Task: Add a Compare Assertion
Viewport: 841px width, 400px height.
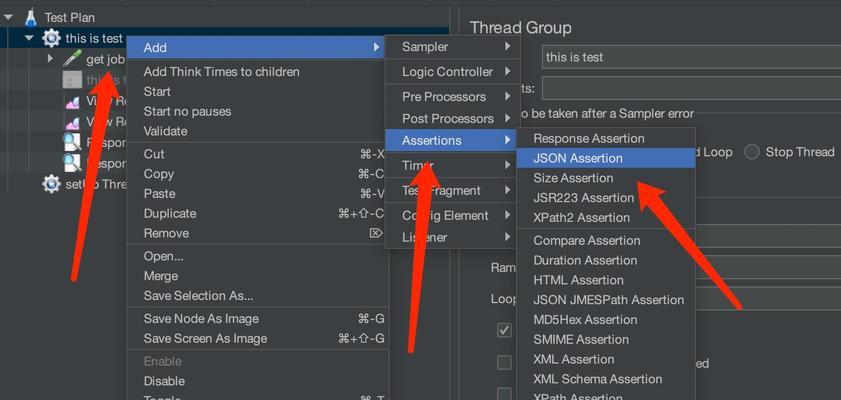Action: click(x=606, y=241)
